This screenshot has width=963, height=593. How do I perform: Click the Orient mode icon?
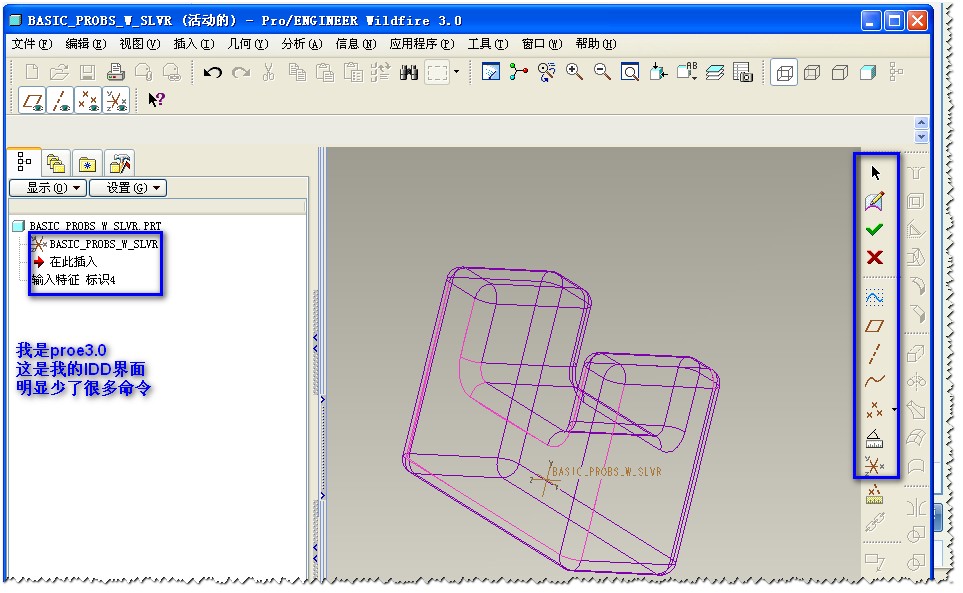click(546, 72)
